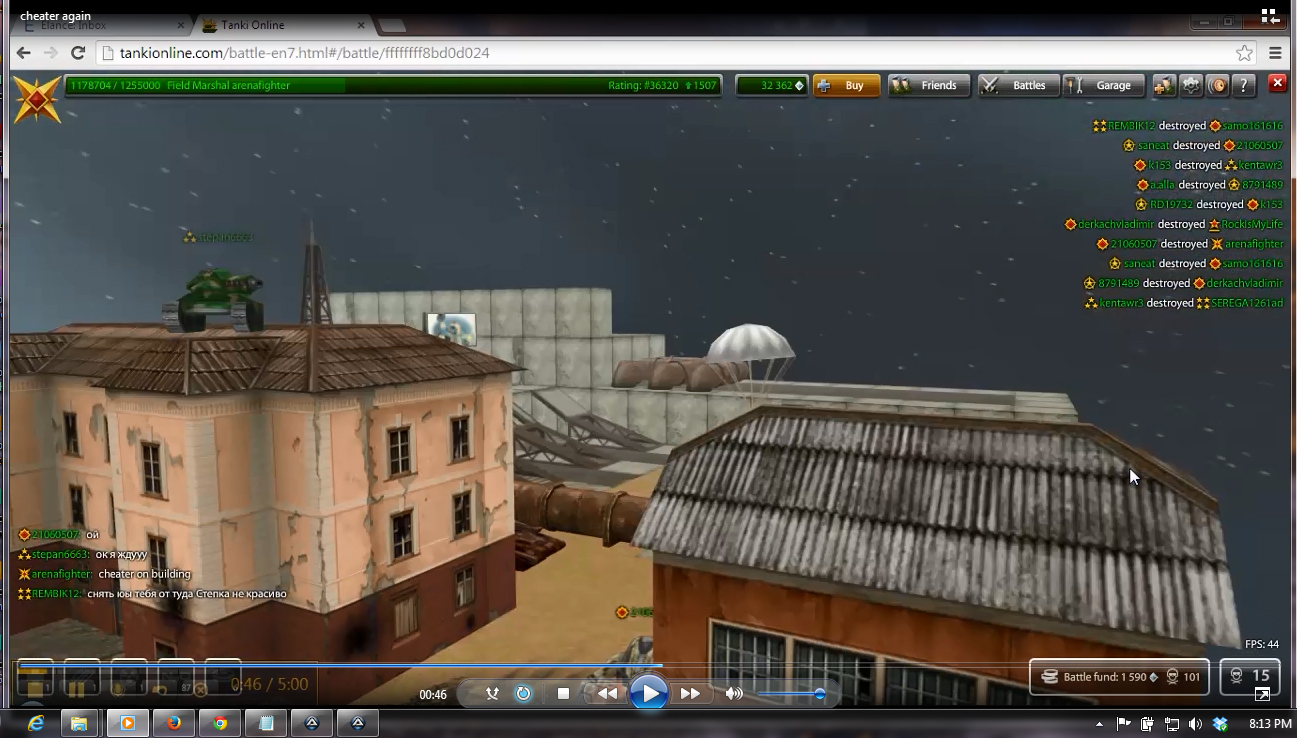Toggle game sound speaker icon
This screenshot has width=1297, height=738.
[1217, 86]
